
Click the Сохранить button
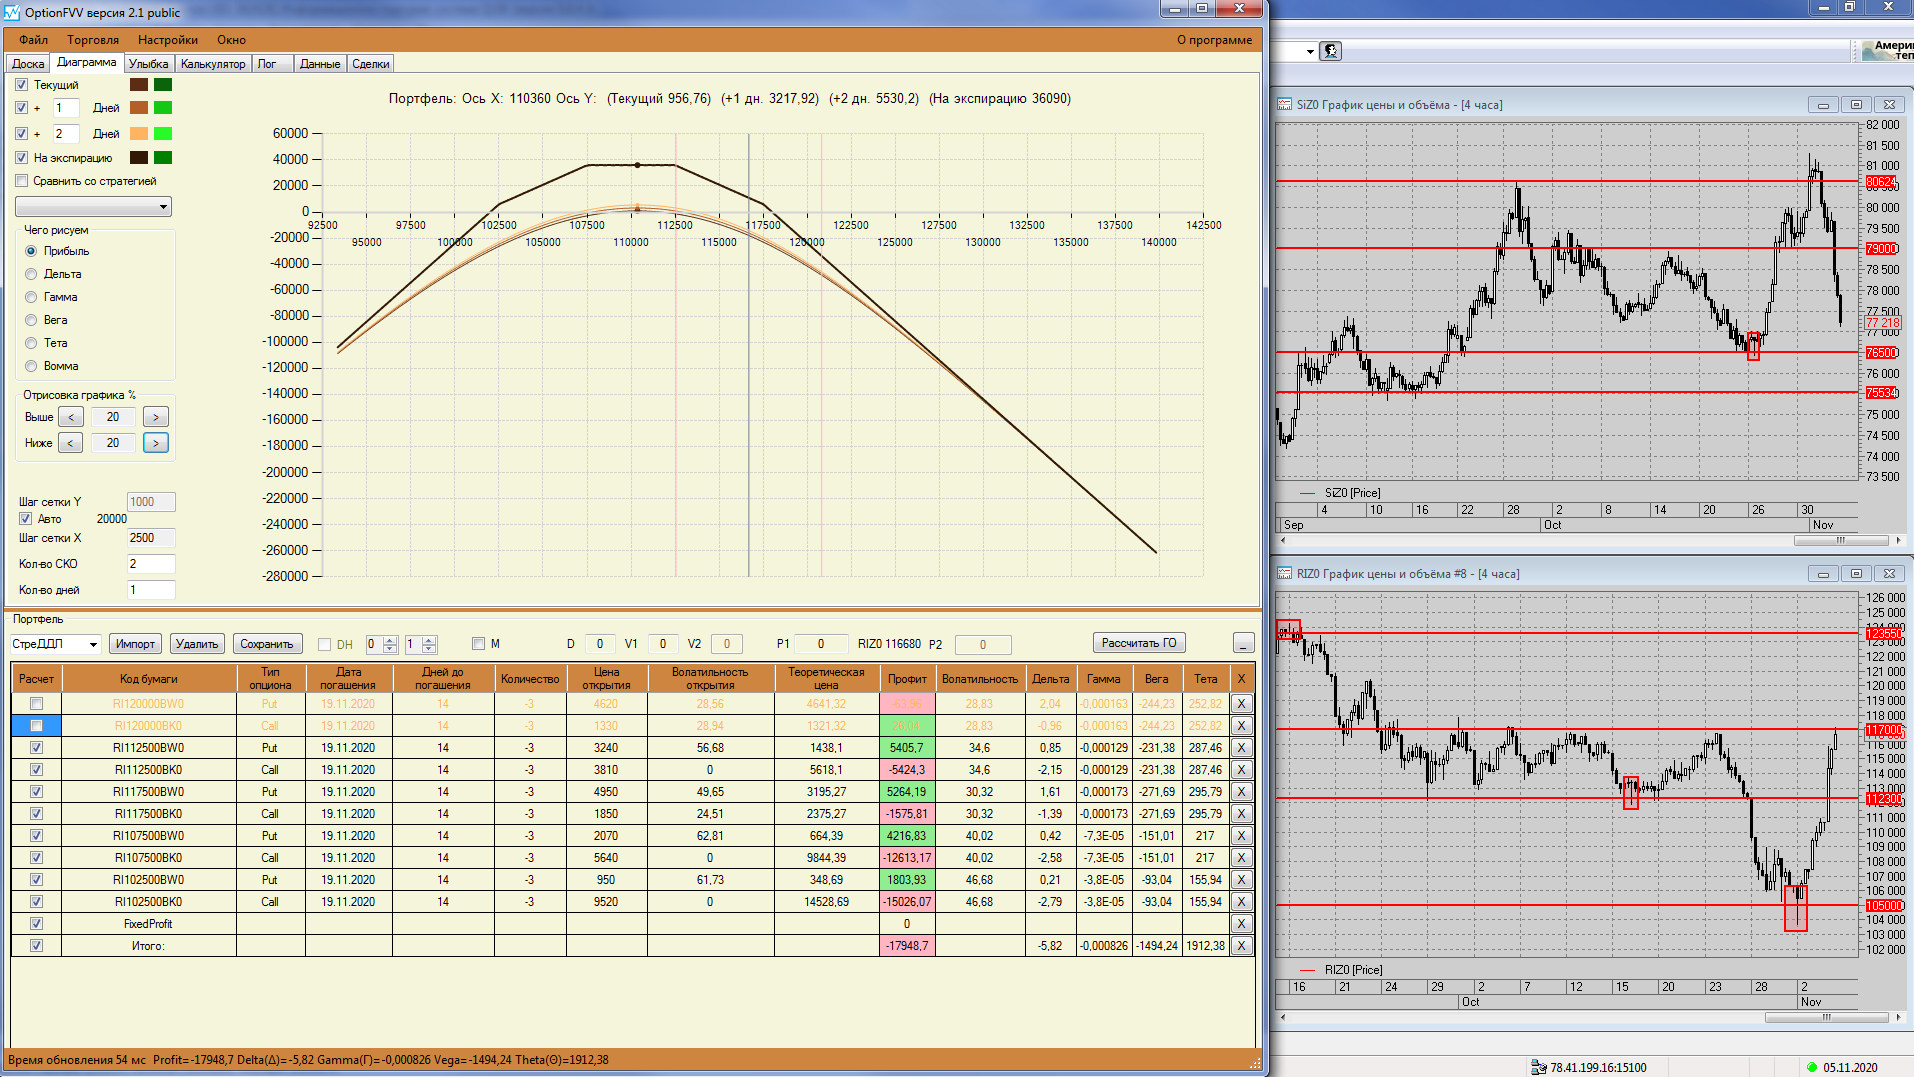point(267,644)
